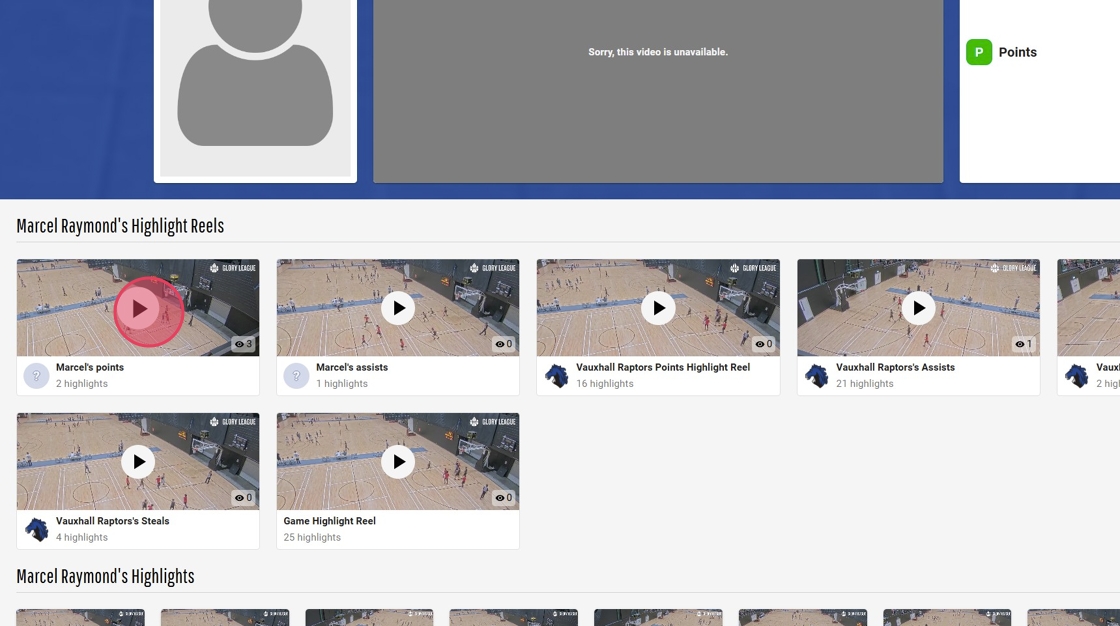Open Vauxhall Raptors Points Highlight Reel title
Screen dimensions: 1120x626
(x=663, y=367)
